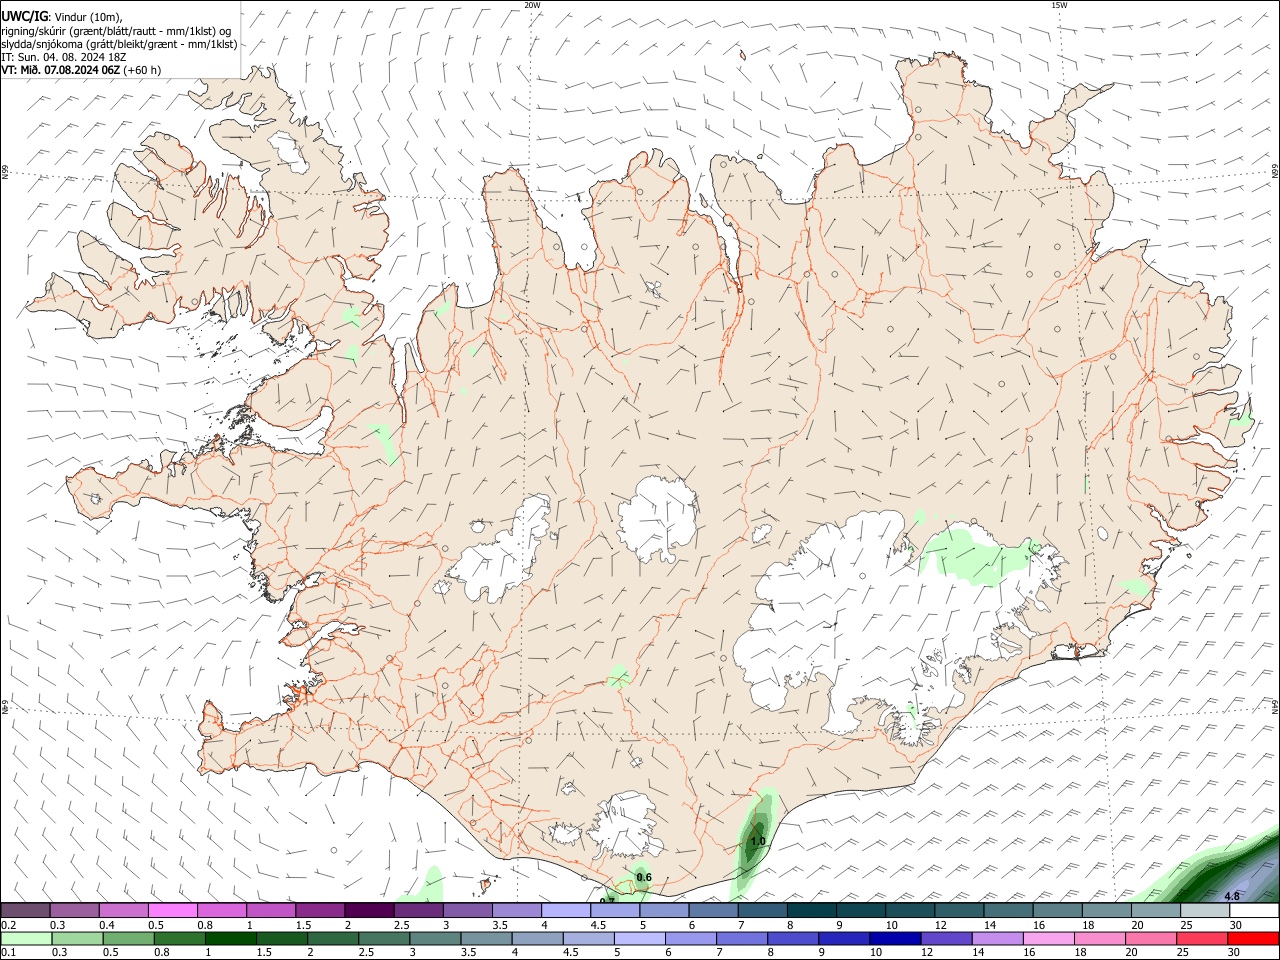Pick the bright red rain-scale swatch at 30
The height and width of the screenshot is (960, 1280).
[1253, 938]
